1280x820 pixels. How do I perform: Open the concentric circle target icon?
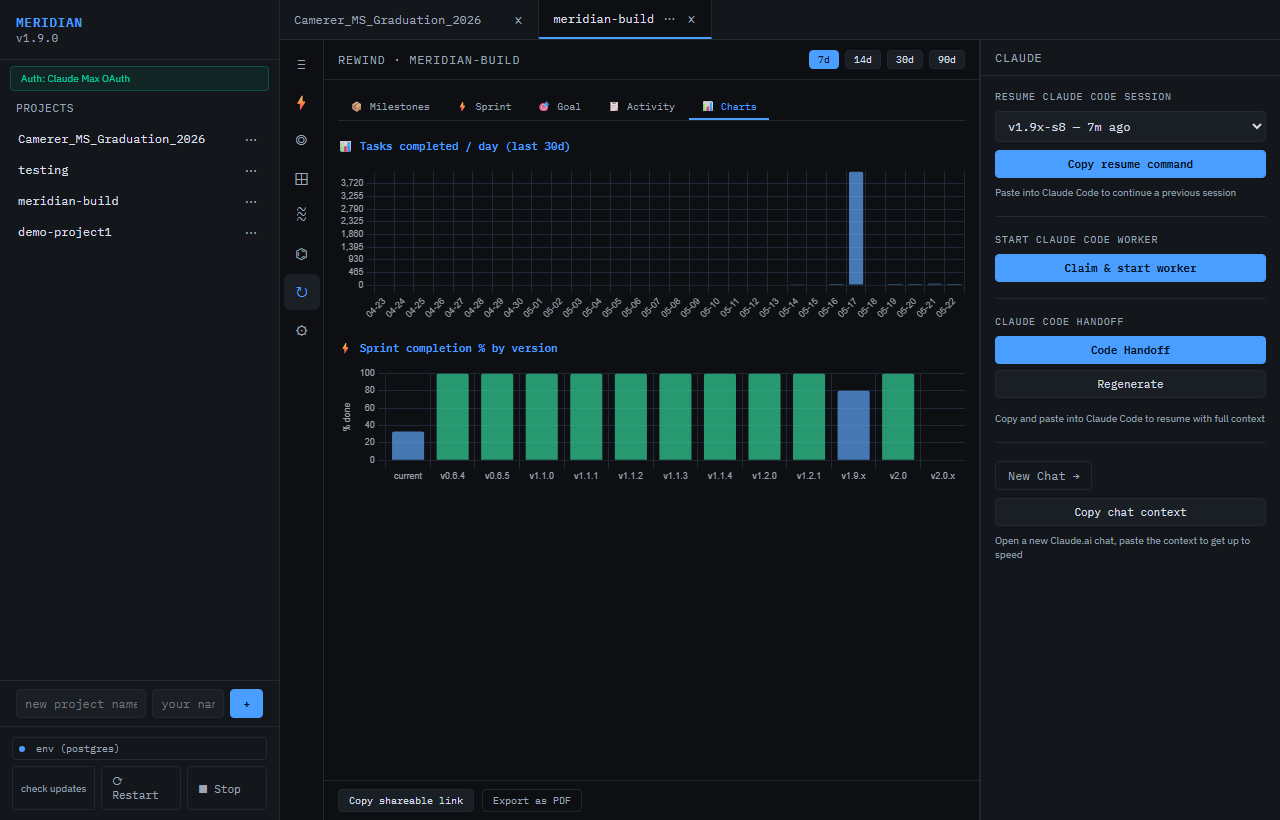[x=302, y=140]
